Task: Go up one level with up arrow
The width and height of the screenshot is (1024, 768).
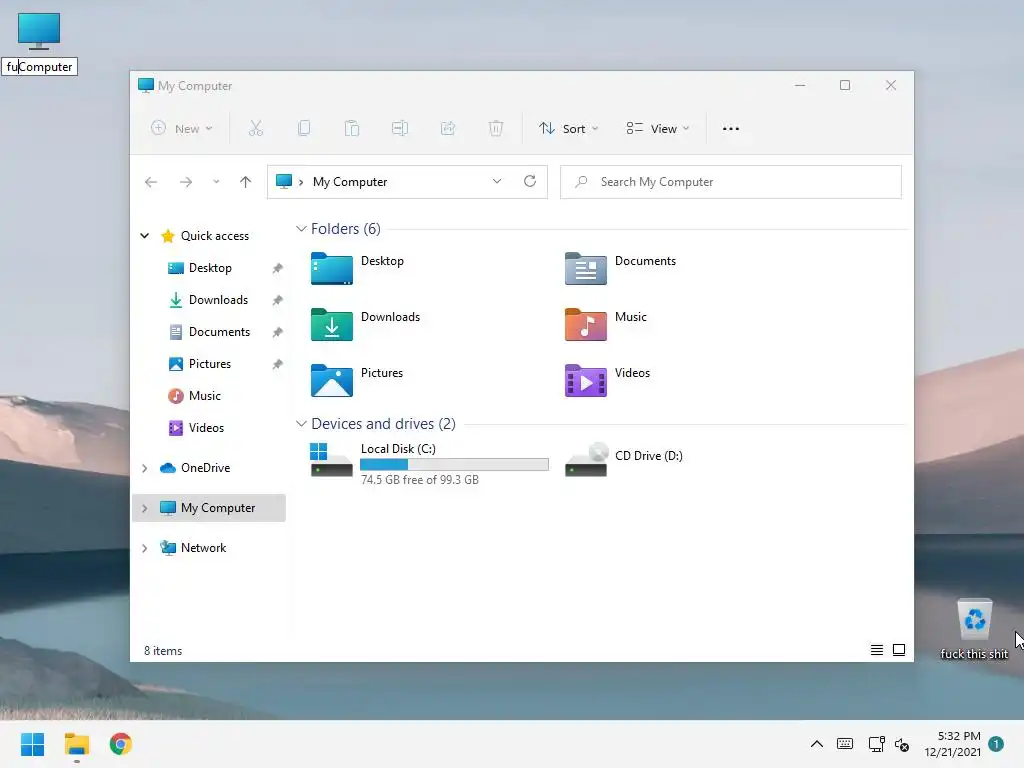Action: coord(246,182)
